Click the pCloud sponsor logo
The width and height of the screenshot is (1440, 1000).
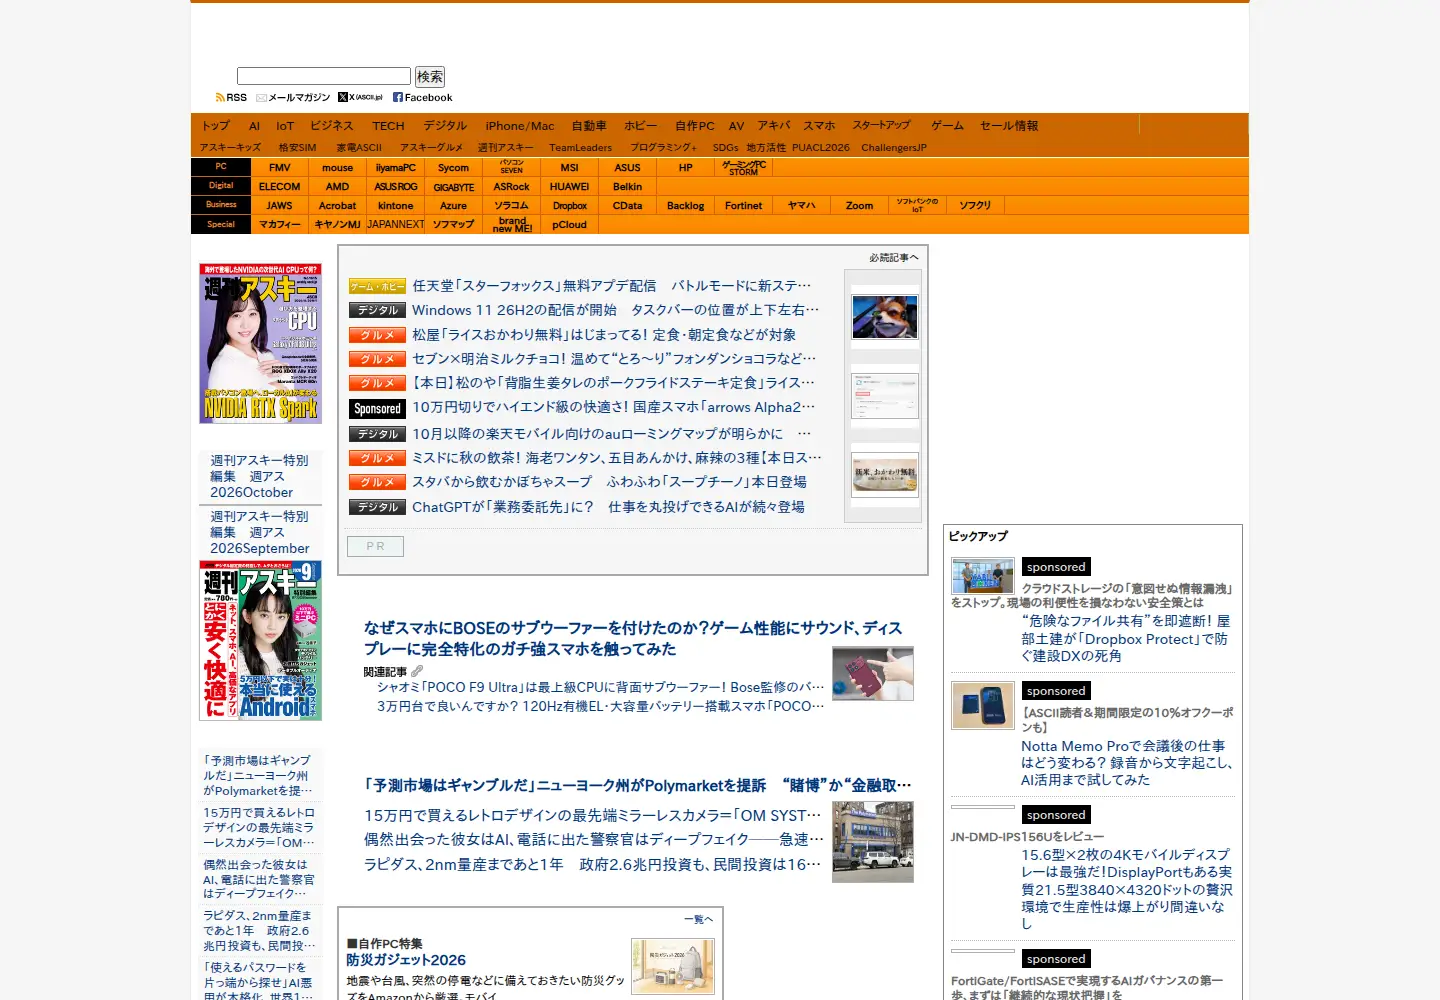570,225
